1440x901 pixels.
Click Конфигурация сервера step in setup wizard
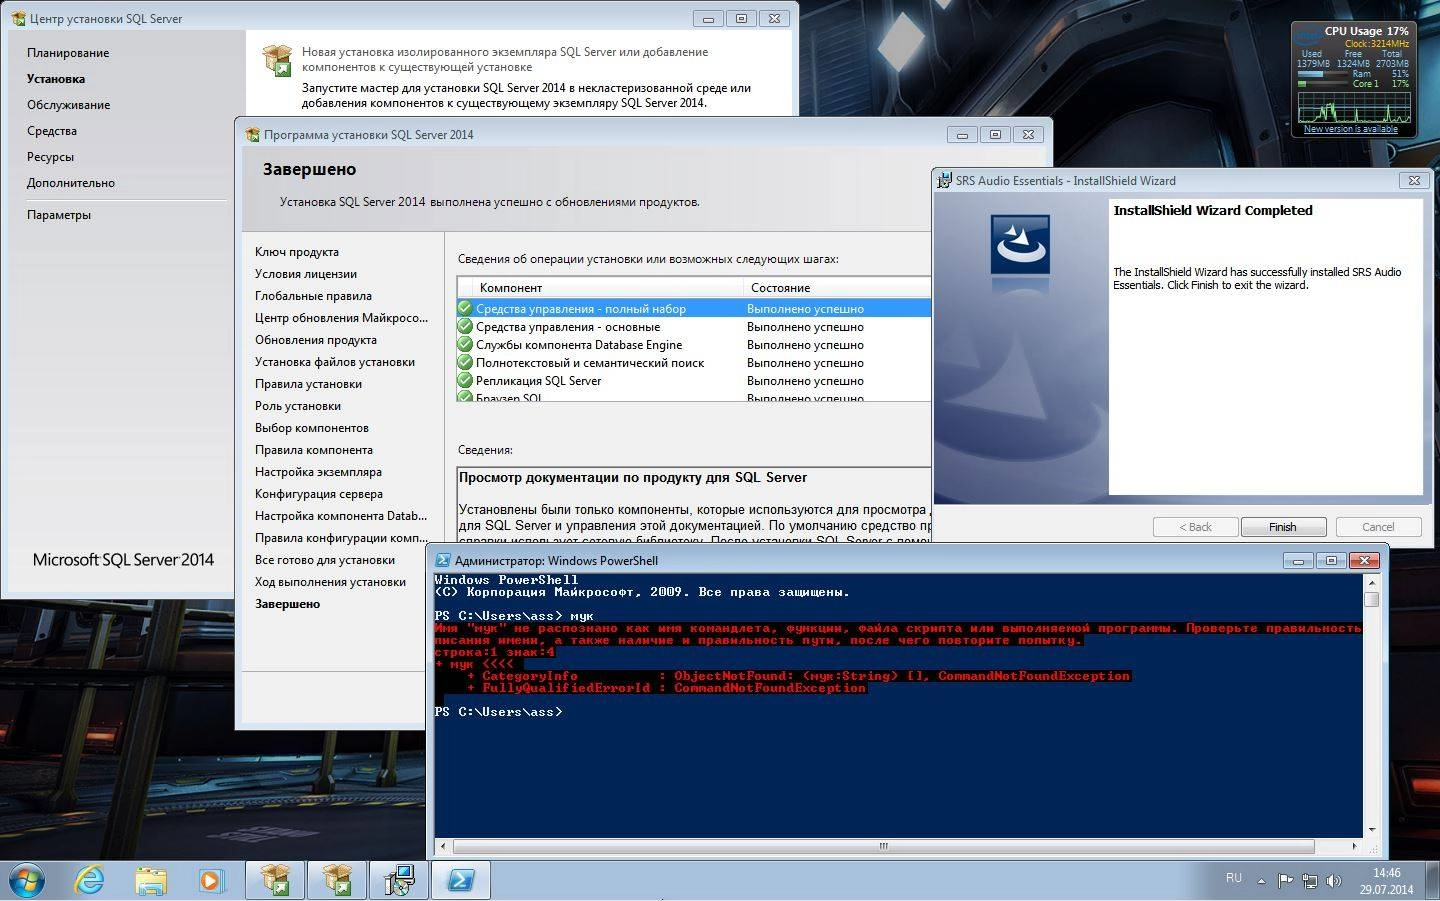pyautogui.click(x=319, y=494)
